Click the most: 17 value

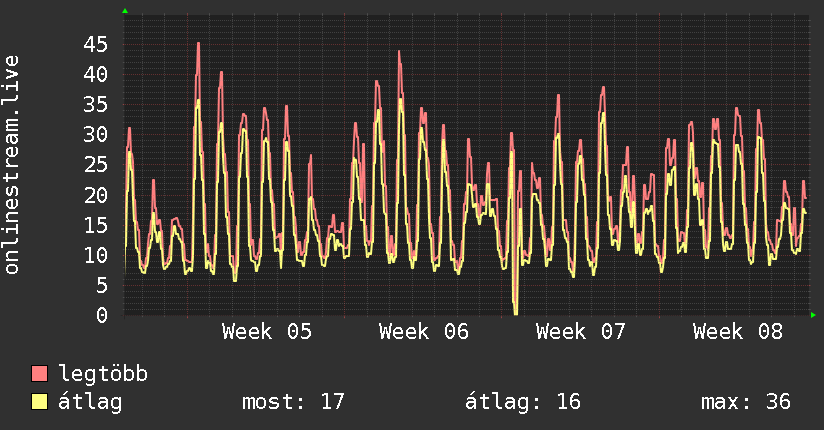pos(293,402)
